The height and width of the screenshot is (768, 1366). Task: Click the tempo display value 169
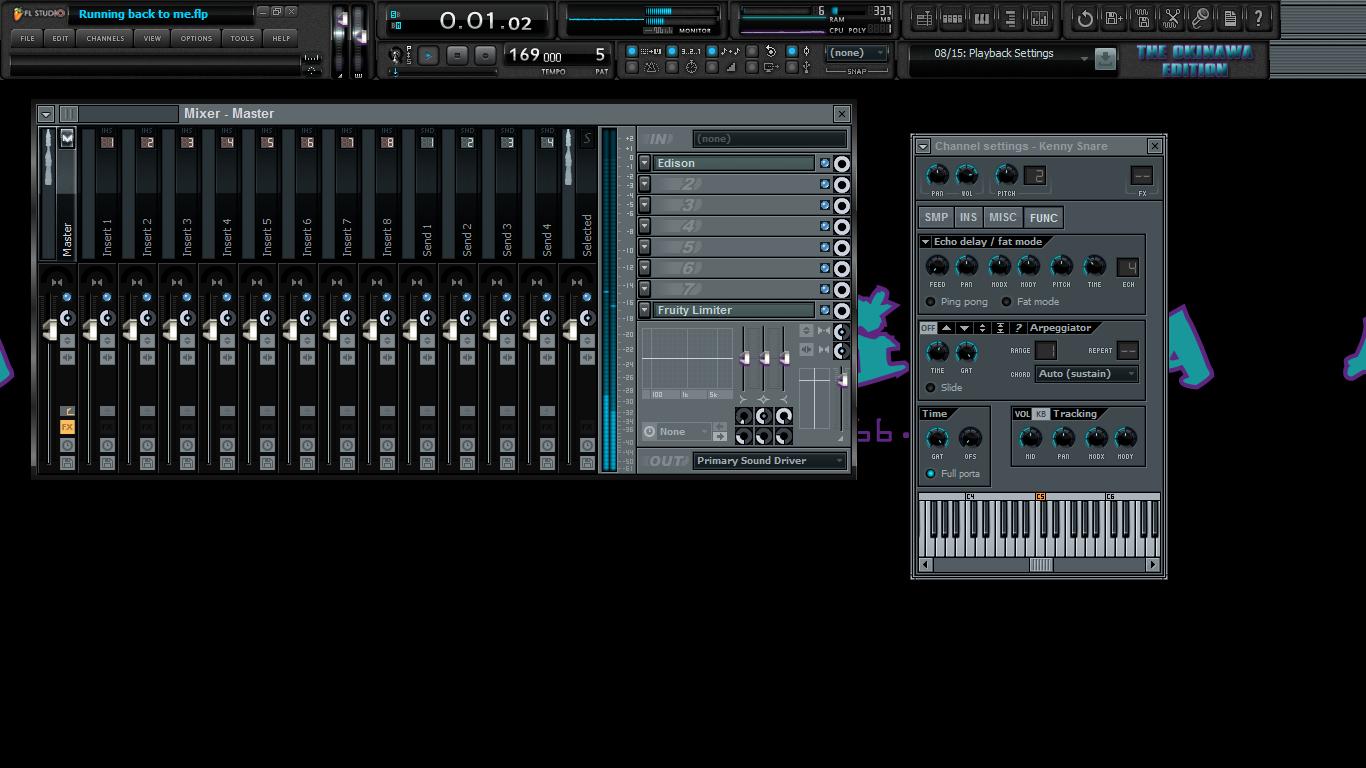click(x=524, y=55)
